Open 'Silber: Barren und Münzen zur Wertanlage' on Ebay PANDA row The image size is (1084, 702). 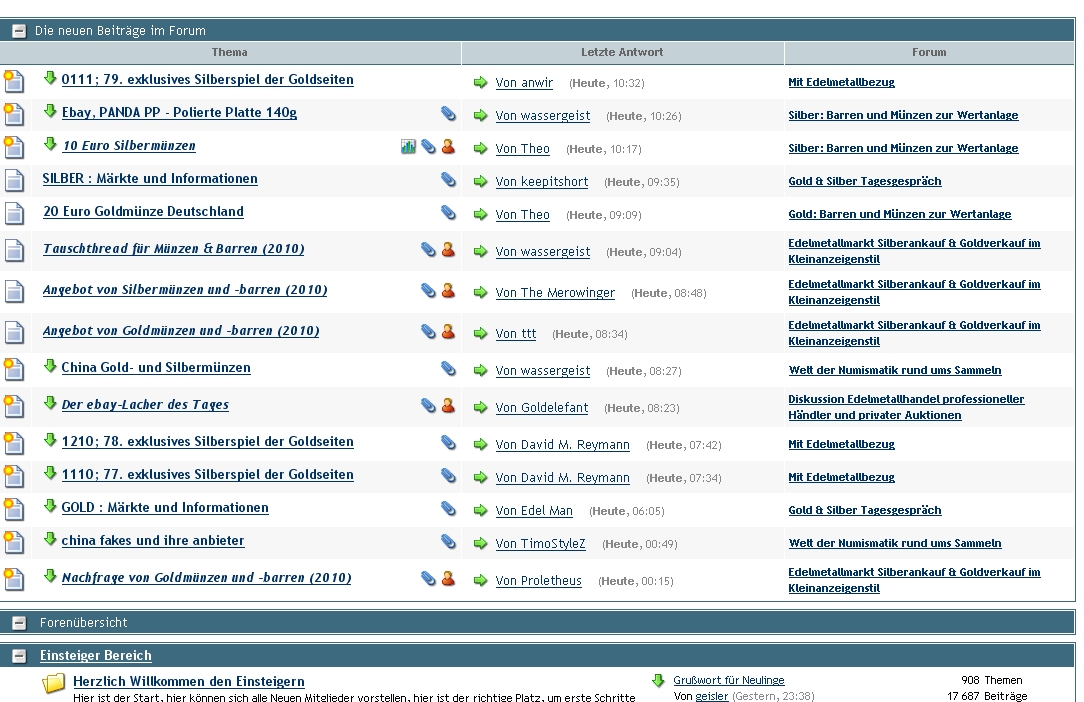pyautogui.click(x=903, y=115)
